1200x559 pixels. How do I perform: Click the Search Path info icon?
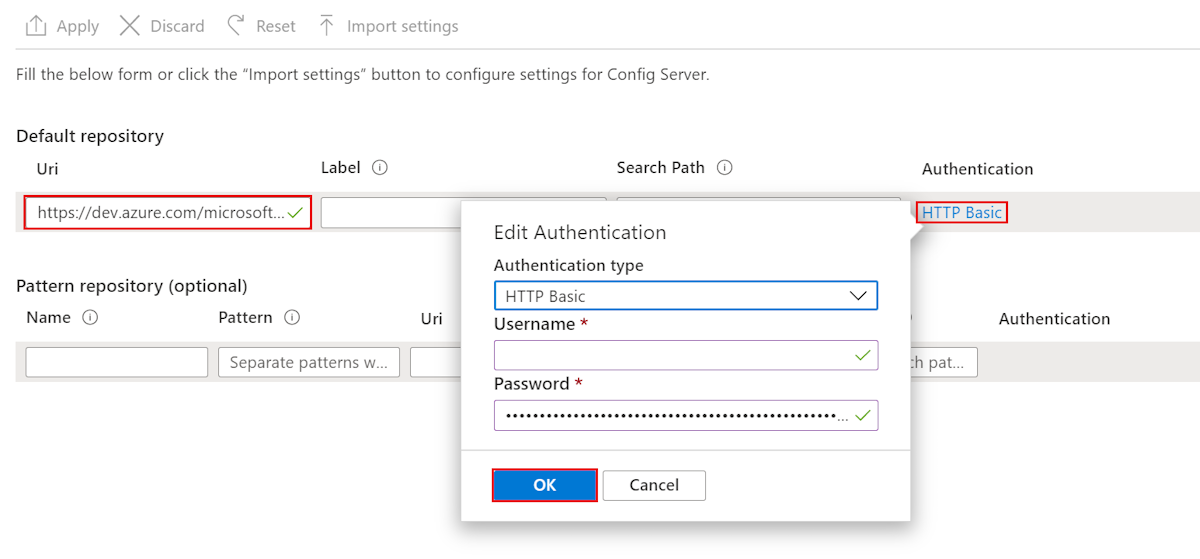click(725, 168)
